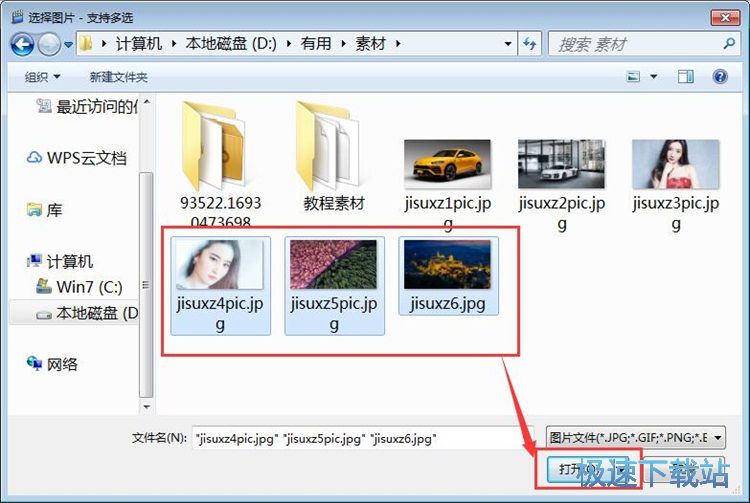Expand the arrow after 计算机 breadcrumb
Screen dimensions: 750x503
click(x=174, y=44)
